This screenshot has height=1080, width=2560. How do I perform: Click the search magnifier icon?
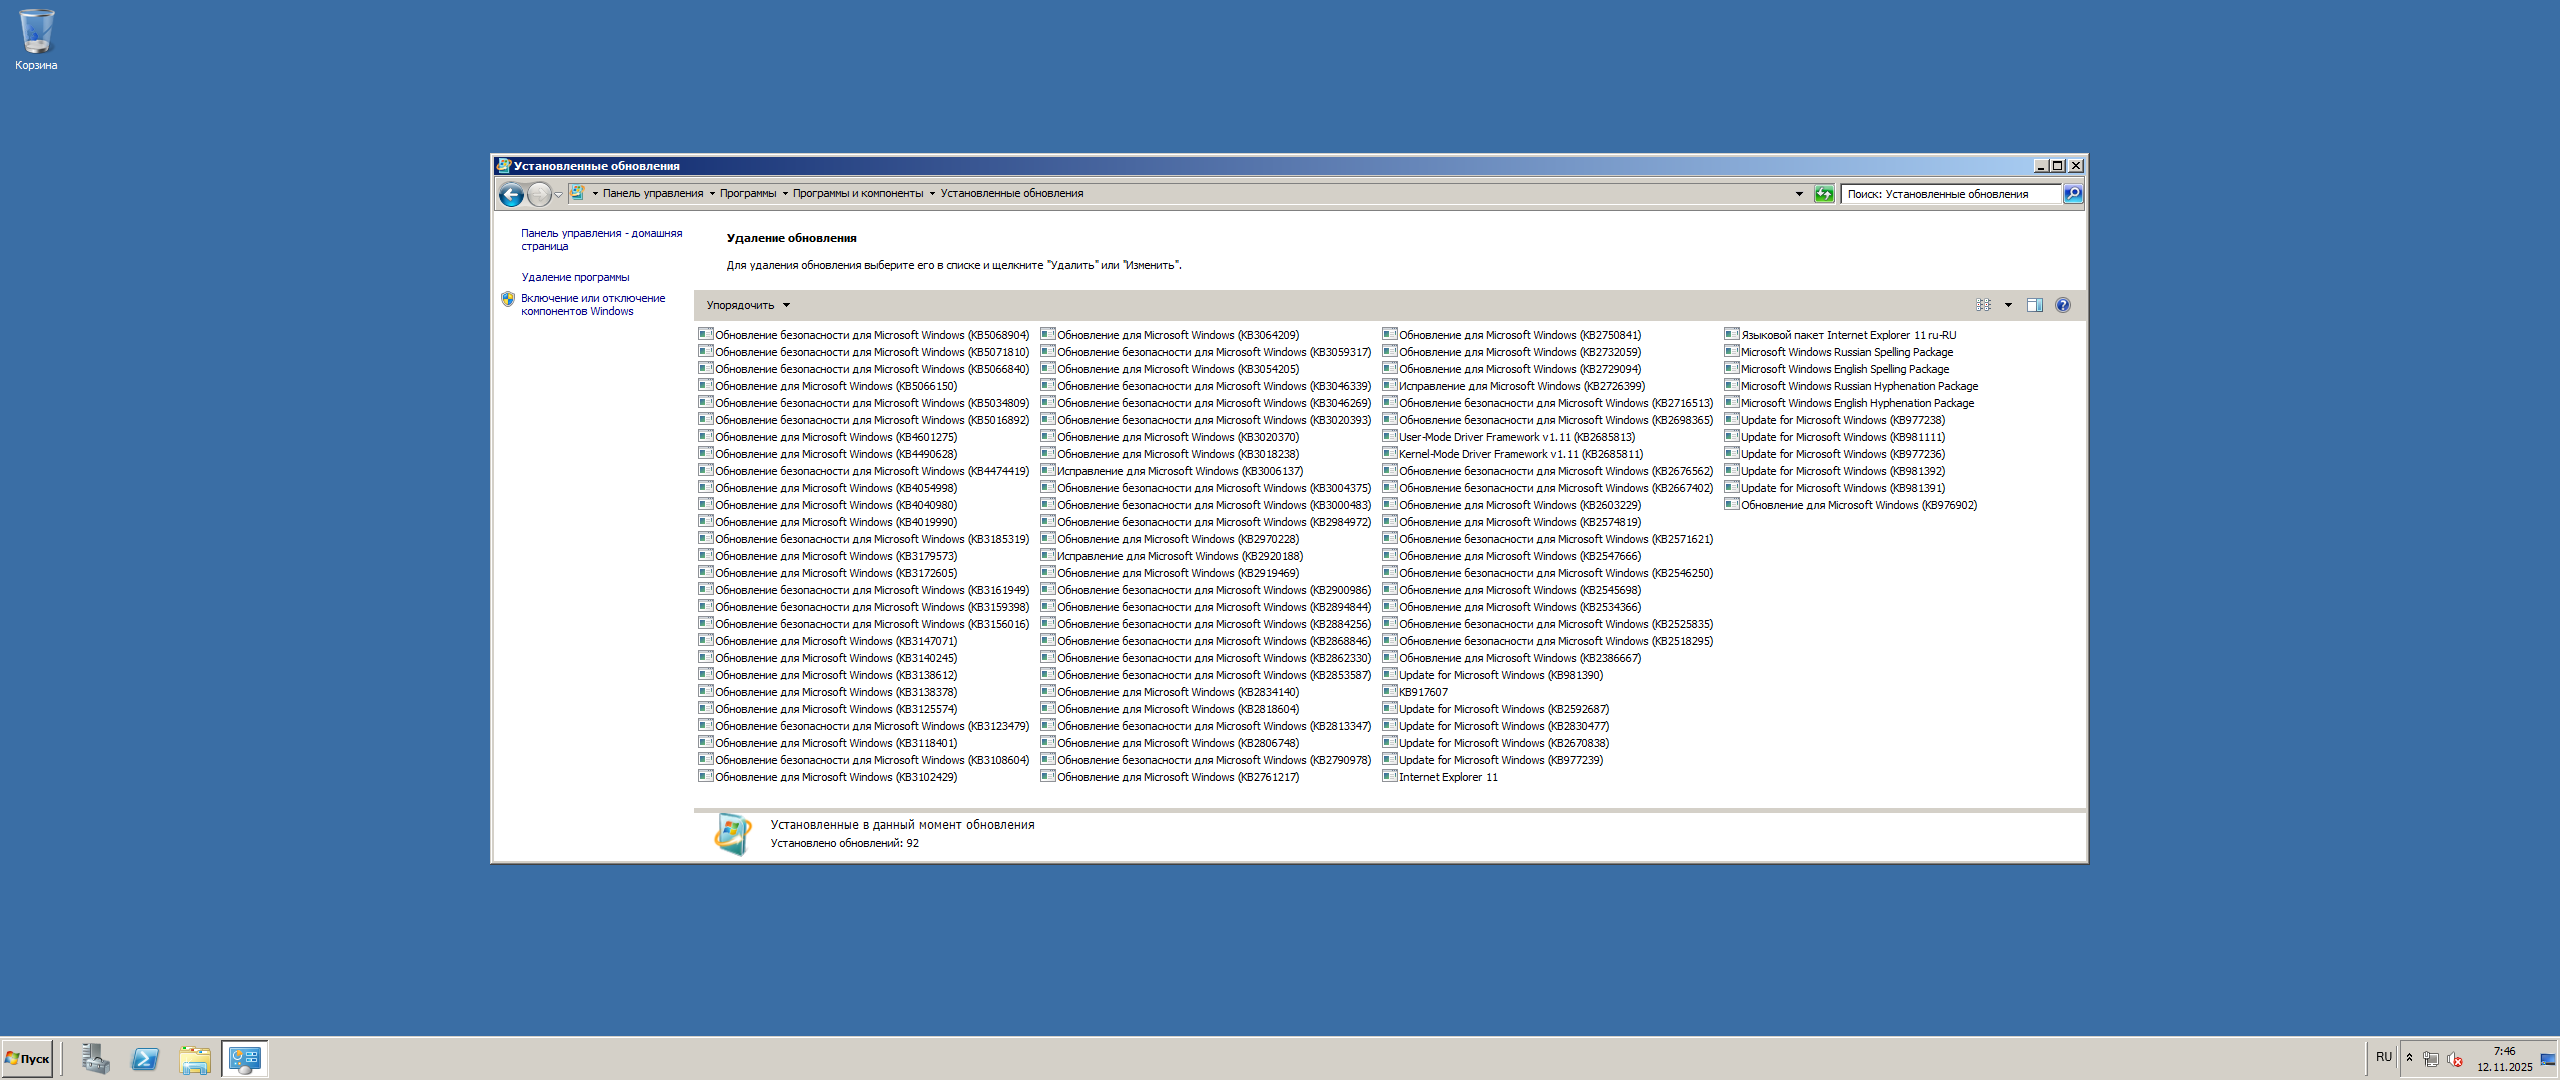pyautogui.click(x=2073, y=194)
